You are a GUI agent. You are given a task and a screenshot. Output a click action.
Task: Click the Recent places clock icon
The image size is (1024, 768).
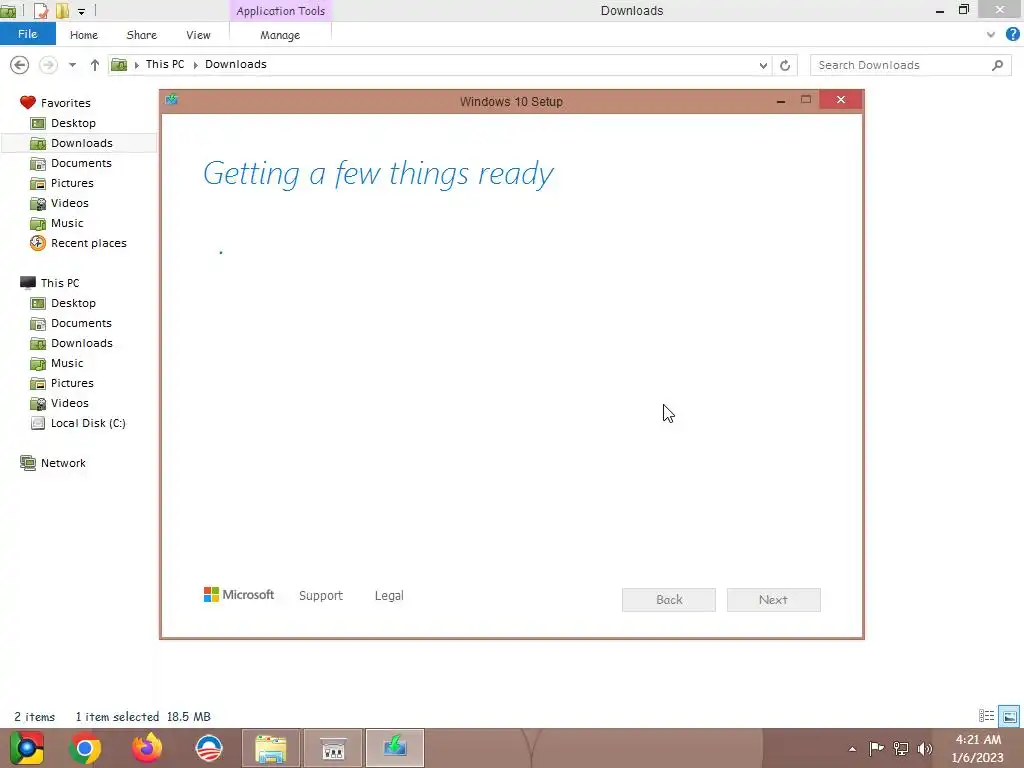[x=38, y=243]
